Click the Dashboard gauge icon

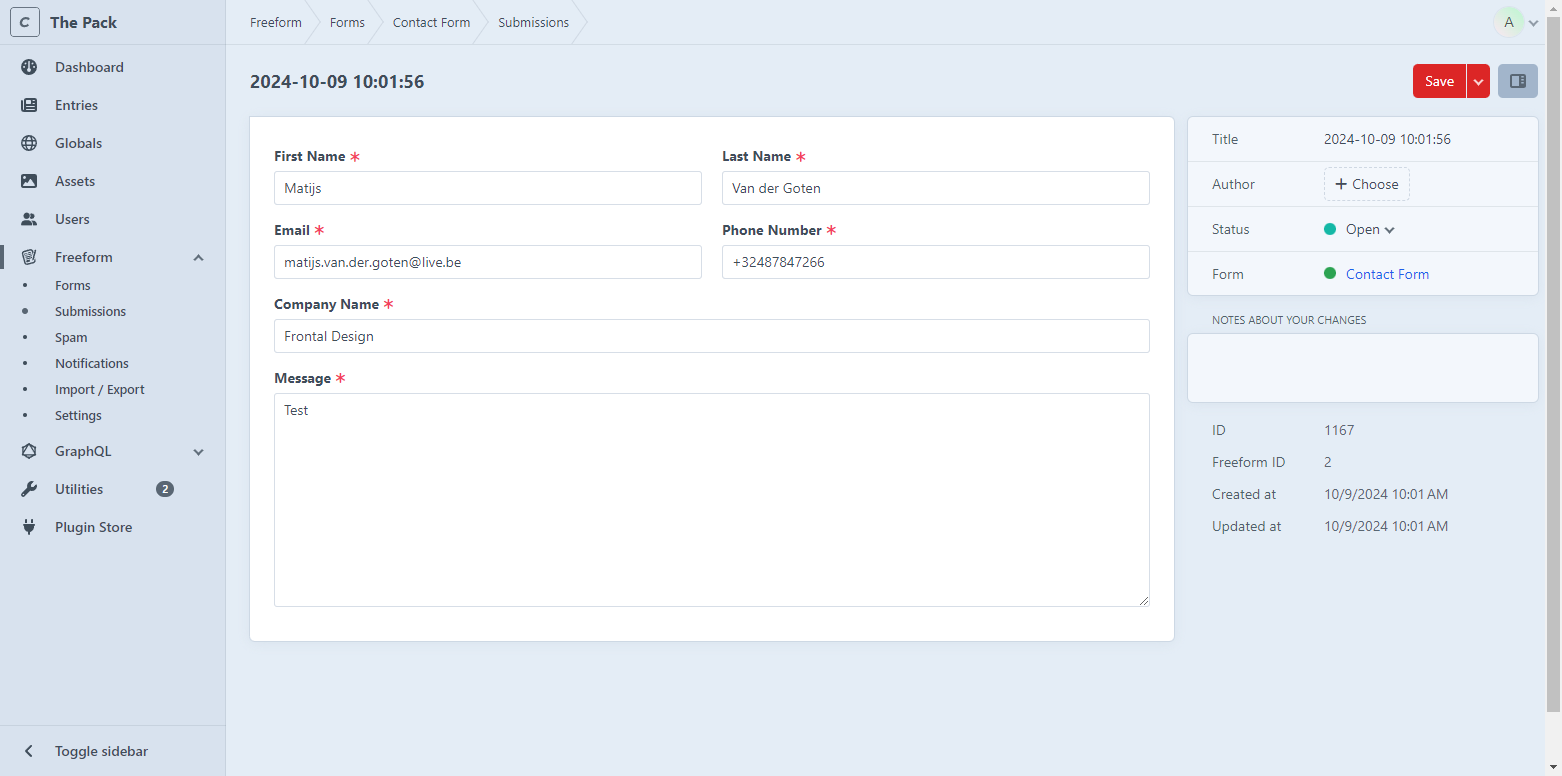pos(29,67)
